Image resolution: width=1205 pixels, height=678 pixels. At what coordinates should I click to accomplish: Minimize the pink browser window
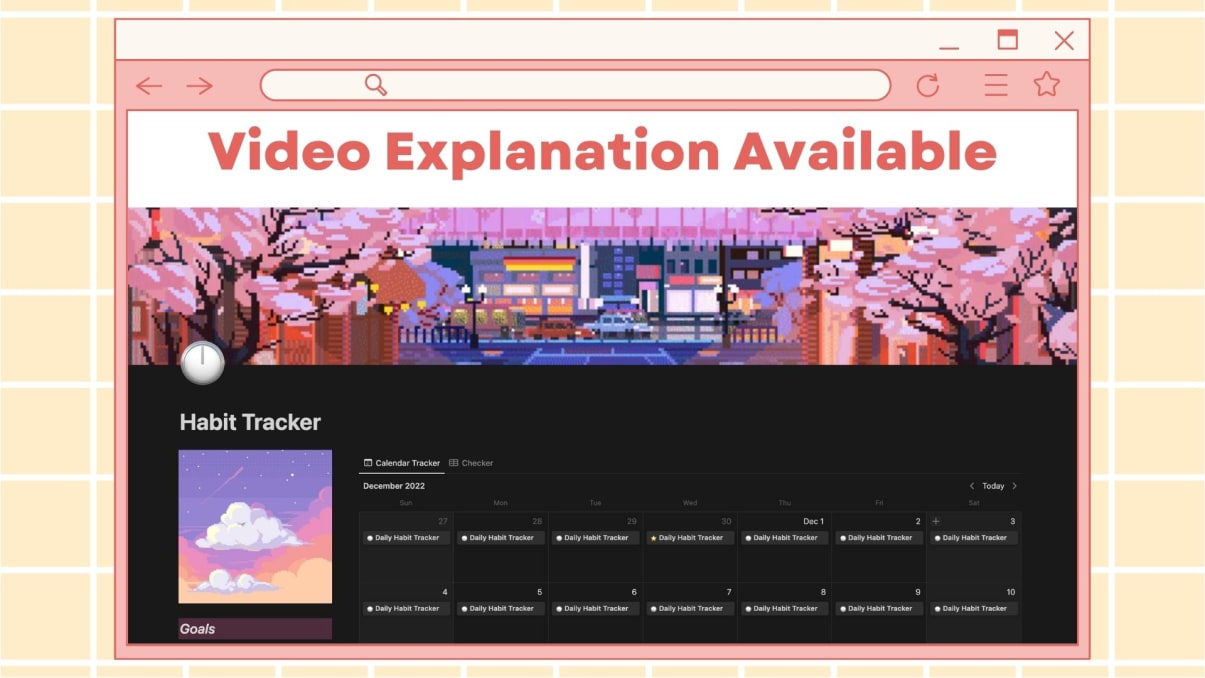click(x=949, y=48)
